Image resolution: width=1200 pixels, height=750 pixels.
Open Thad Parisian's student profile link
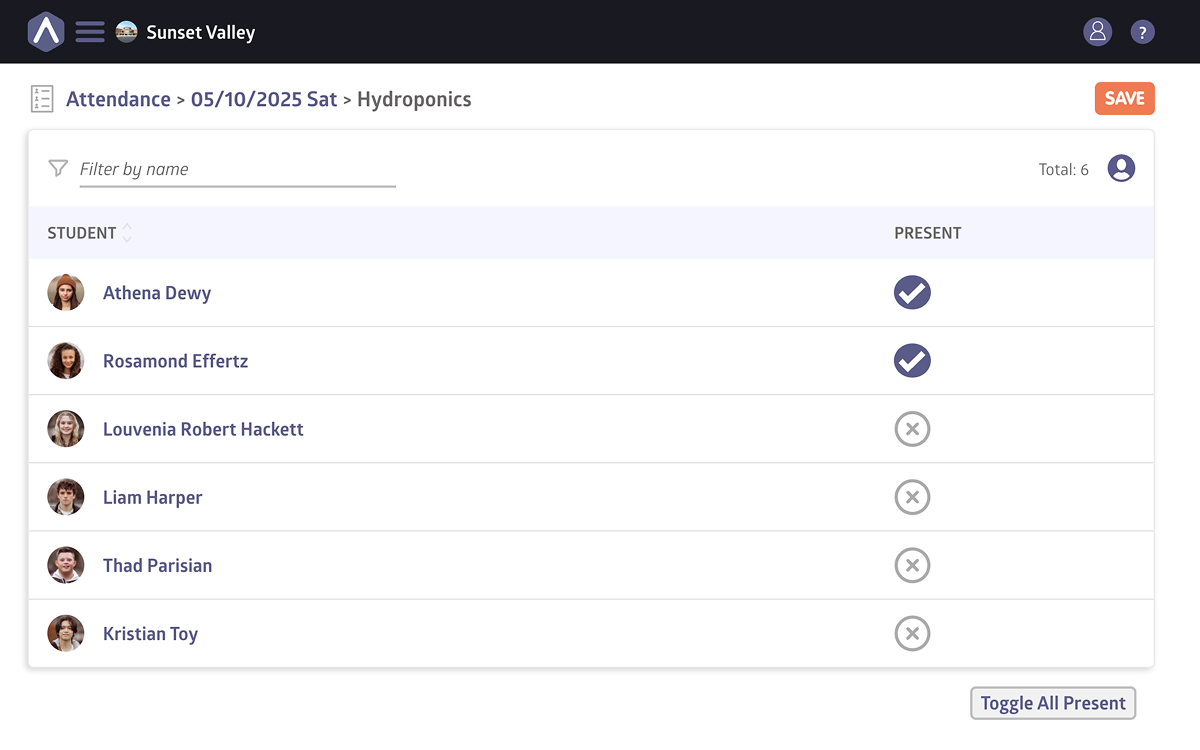(157, 565)
